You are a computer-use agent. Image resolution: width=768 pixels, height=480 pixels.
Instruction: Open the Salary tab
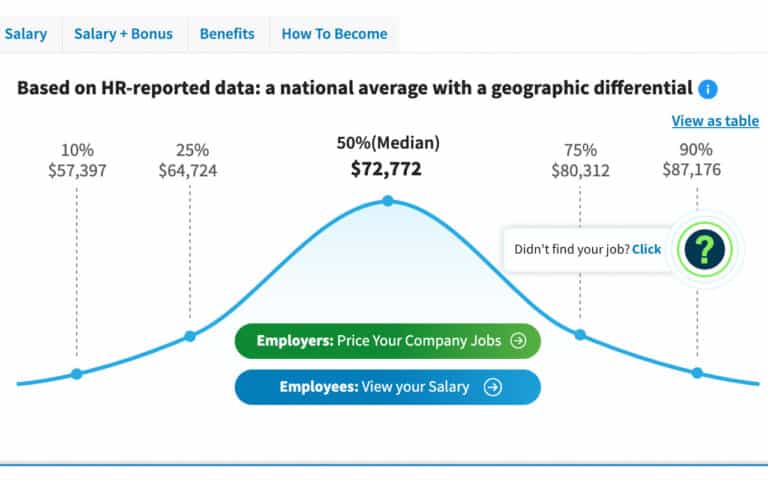(26, 34)
